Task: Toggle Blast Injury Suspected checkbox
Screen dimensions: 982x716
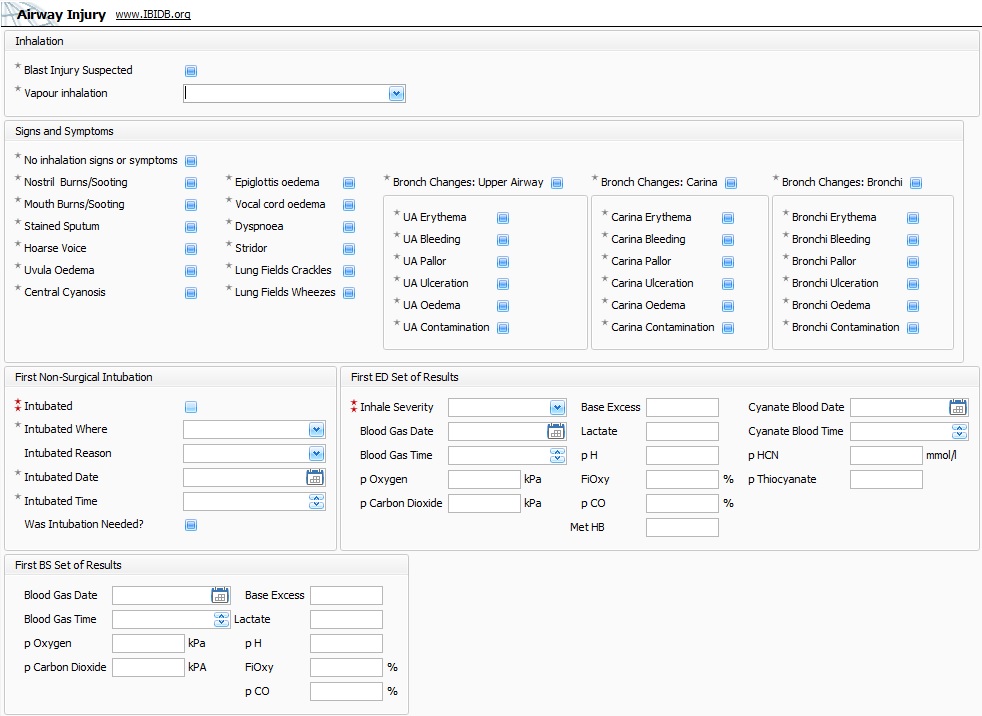Action: [191, 71]
